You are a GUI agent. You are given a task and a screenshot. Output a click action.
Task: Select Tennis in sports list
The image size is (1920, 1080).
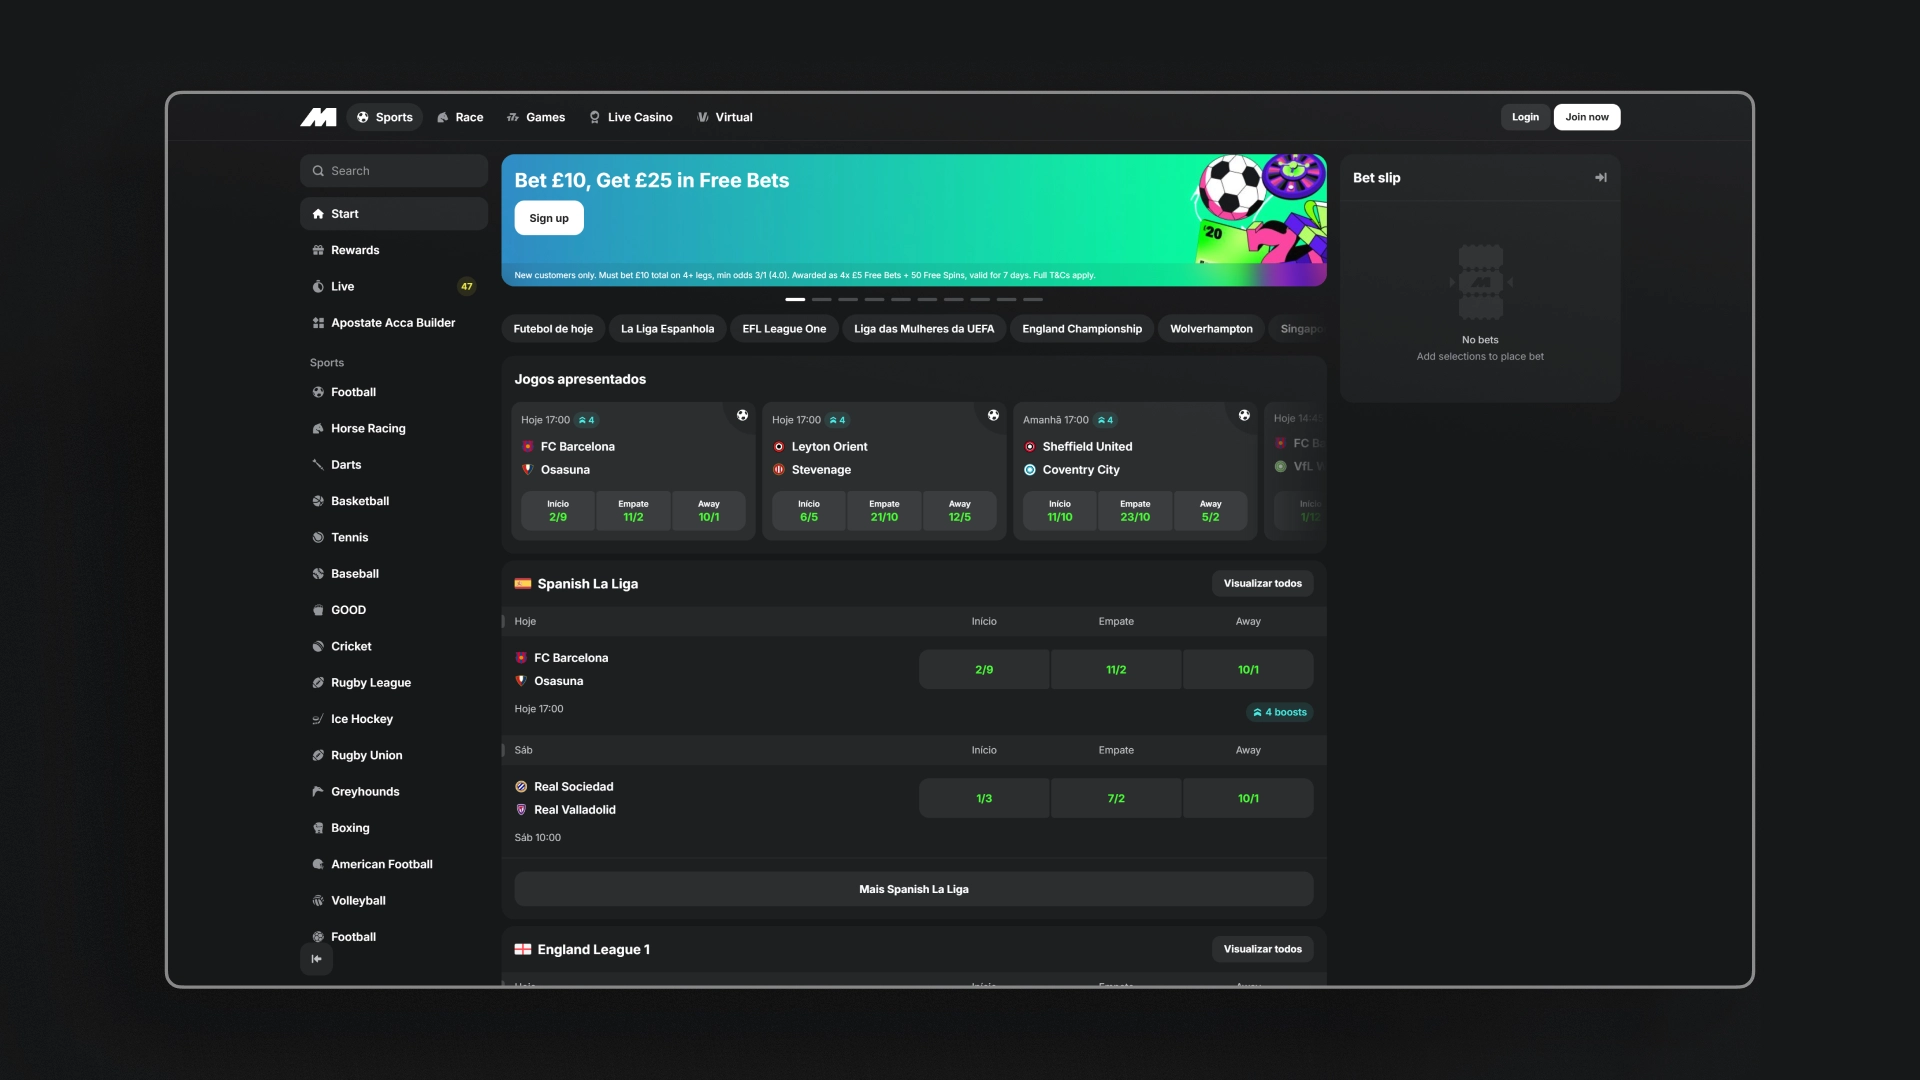[394, 537]
